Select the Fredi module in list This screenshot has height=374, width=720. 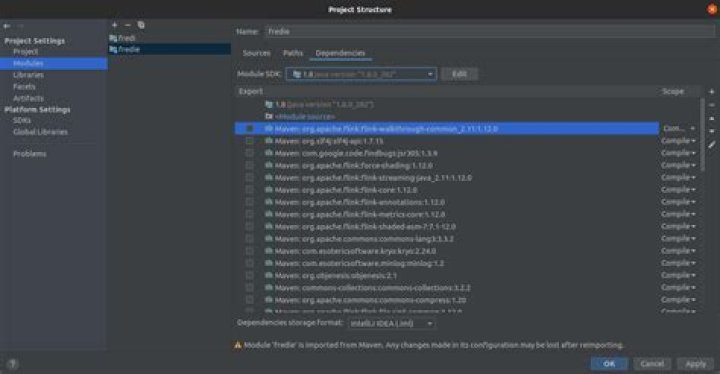169,38
